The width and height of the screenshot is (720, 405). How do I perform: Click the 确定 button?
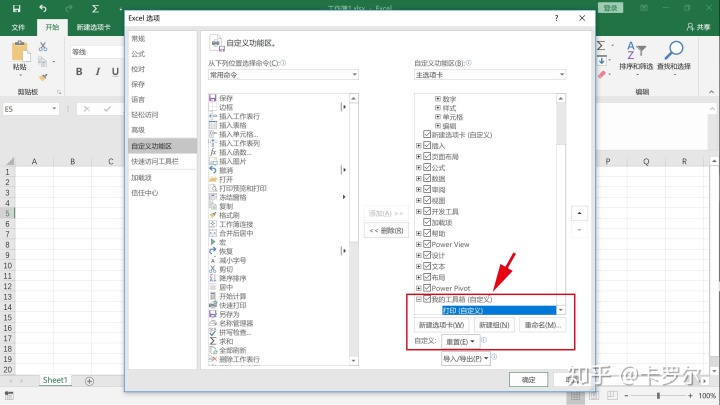529,380
